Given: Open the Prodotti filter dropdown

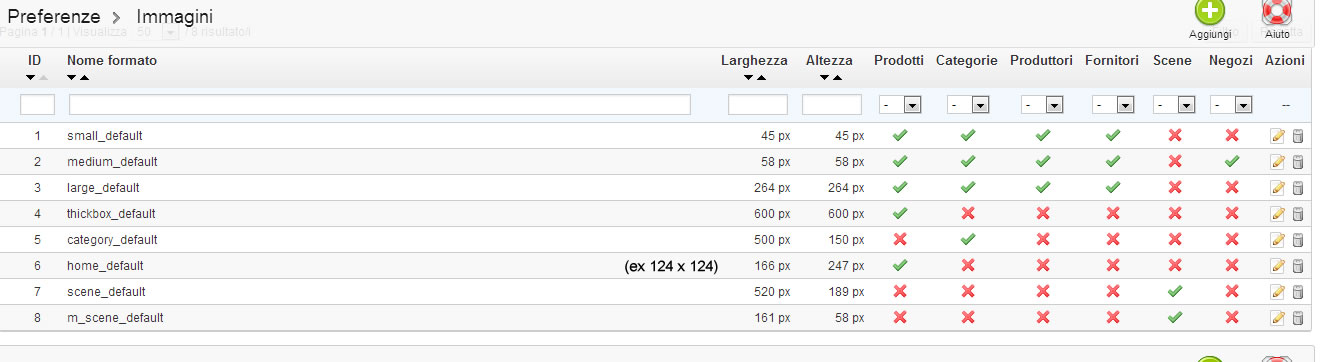Looking at the screenshot, I should click(x=899, y=105).
